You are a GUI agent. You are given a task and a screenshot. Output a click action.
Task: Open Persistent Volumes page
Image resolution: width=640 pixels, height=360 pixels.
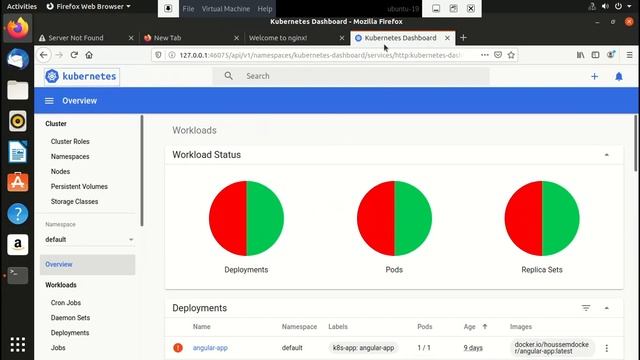79,187
